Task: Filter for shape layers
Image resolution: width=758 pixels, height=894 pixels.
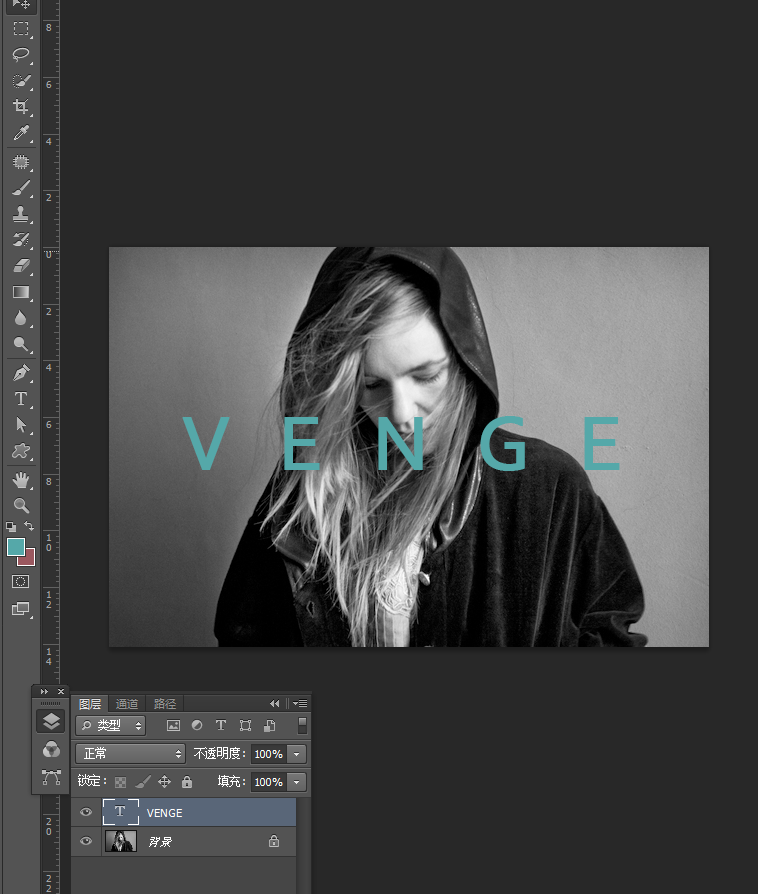Action: pos(245,725)
